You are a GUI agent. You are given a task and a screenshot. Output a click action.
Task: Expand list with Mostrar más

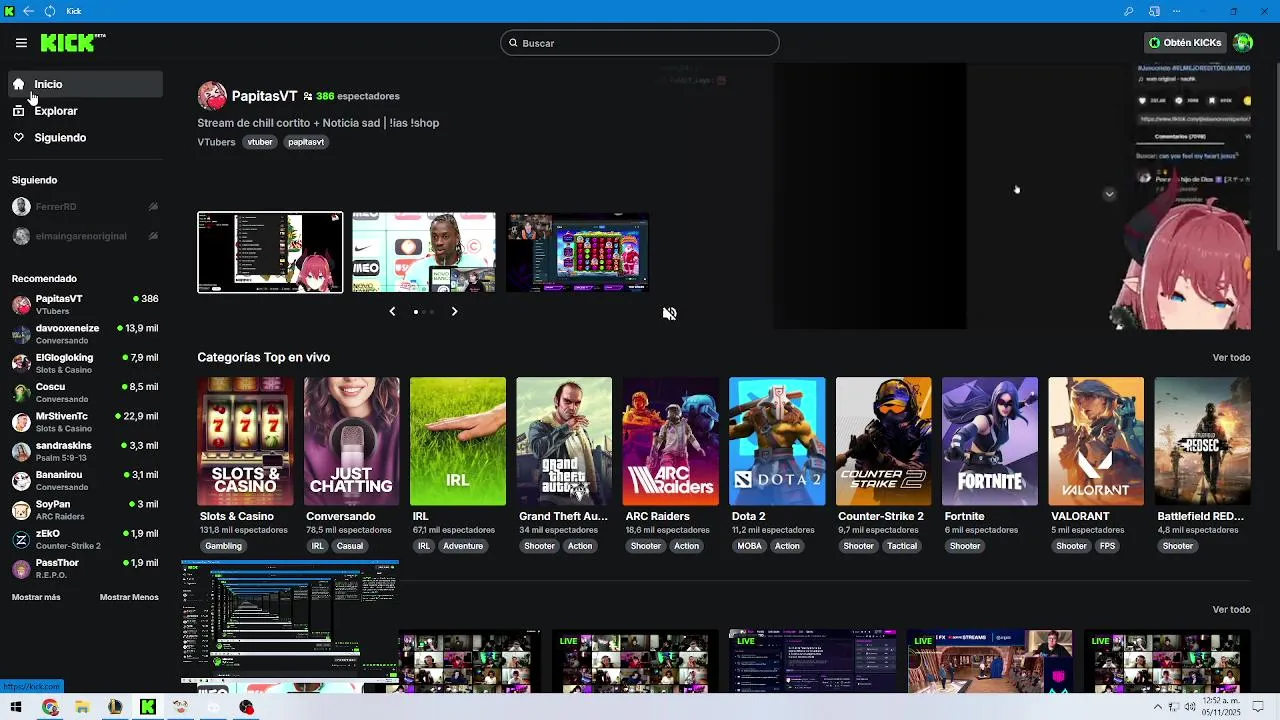click(36, 597)
